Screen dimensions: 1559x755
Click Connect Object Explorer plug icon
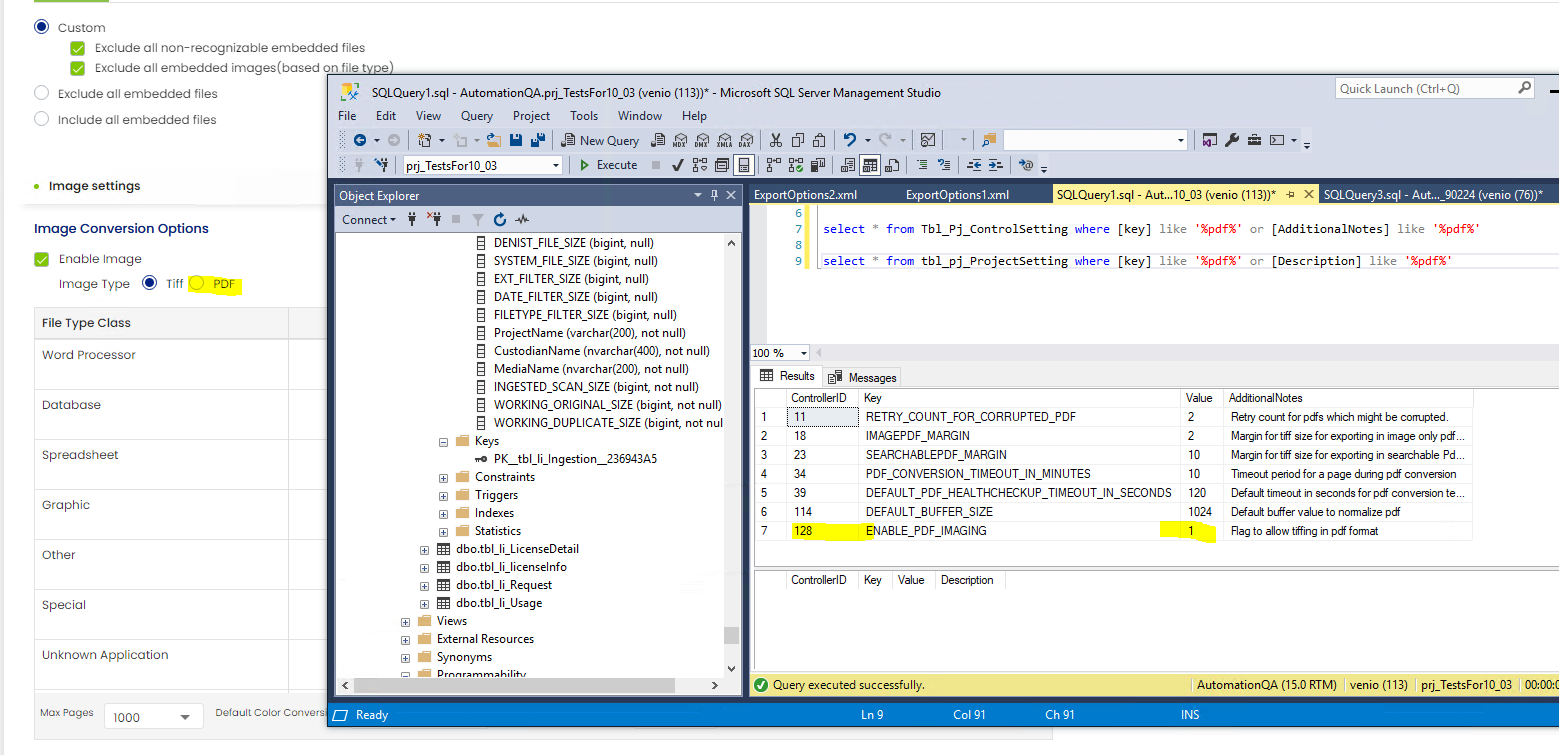click(412, 219)
